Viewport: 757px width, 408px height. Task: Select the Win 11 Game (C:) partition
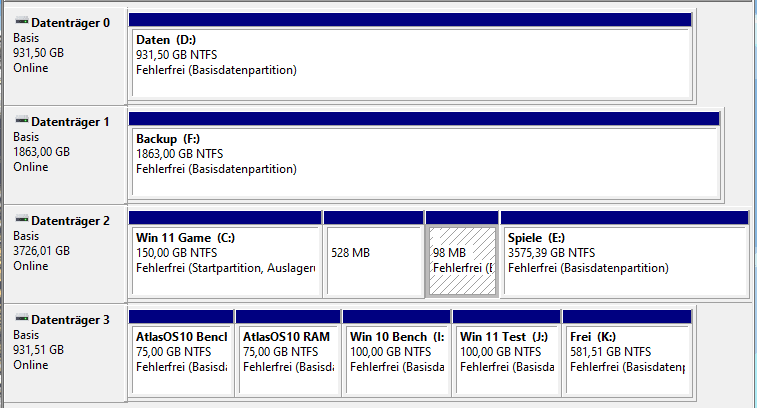pyautogui.click(x=225, y=254)
